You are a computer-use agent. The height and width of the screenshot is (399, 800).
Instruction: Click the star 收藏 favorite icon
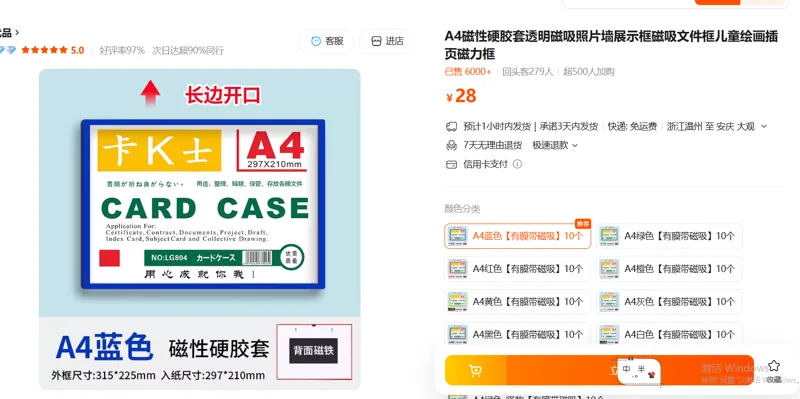tap(774, 366)
